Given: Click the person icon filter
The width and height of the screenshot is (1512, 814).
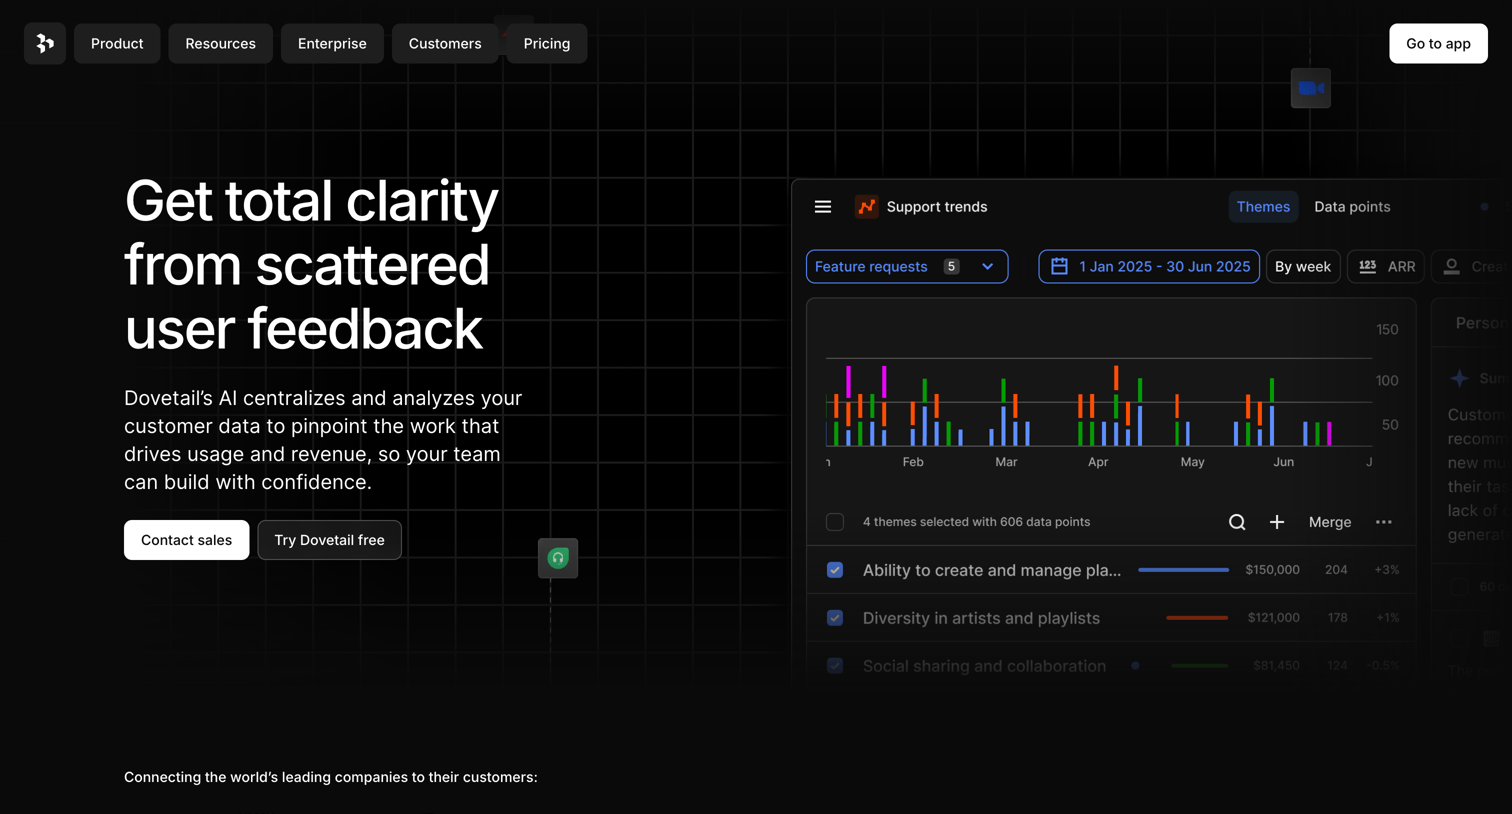Looking at the screenshot, I should [1452, 266].
